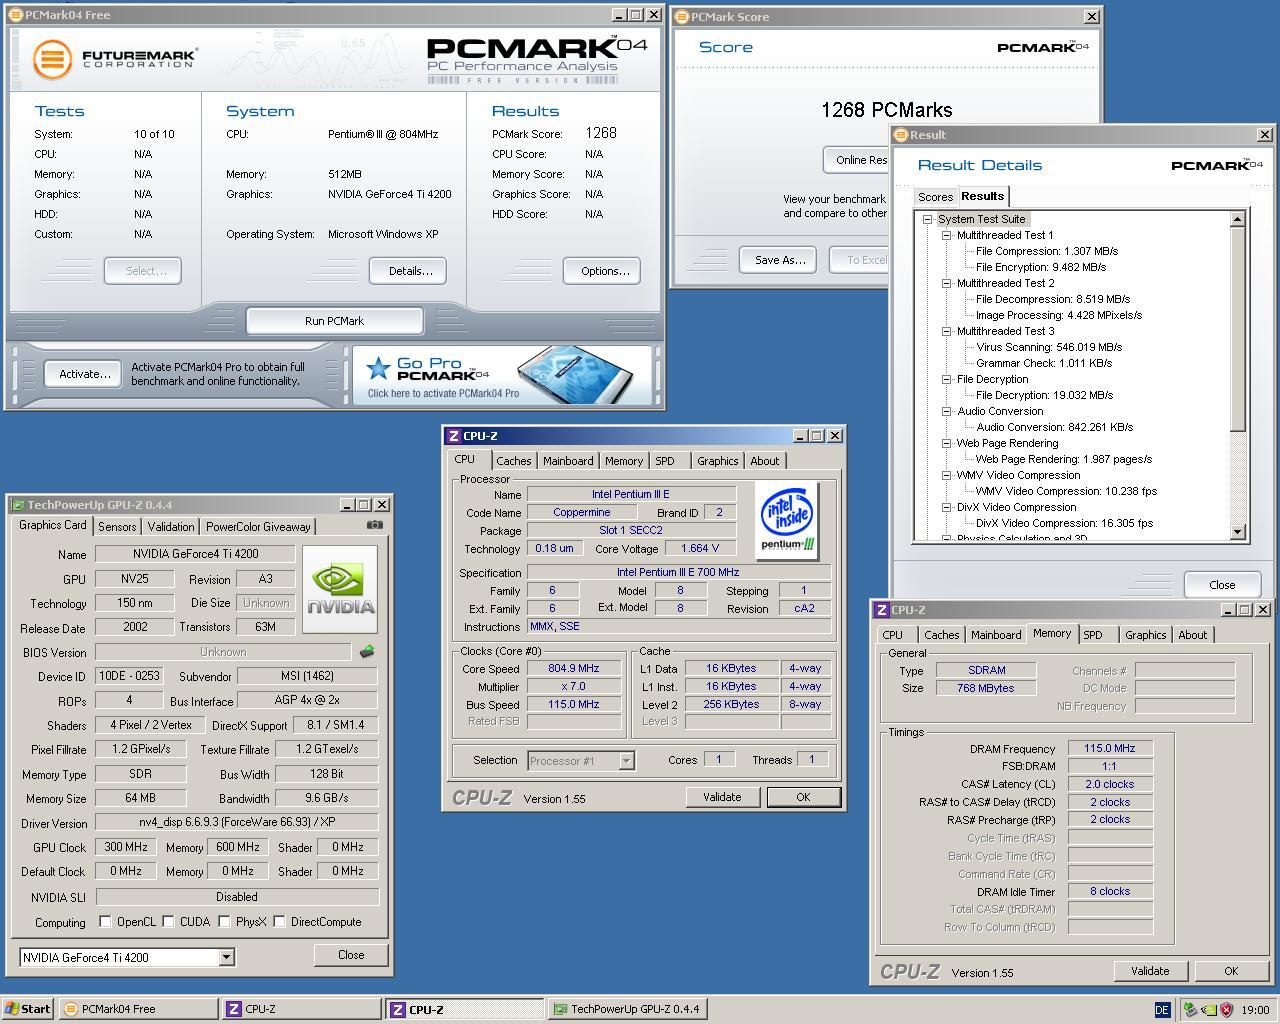Screen dimensions: 1280x1024
Task: Open the Sensors tab in GPU-Z
Action: [x=117, y=526]
